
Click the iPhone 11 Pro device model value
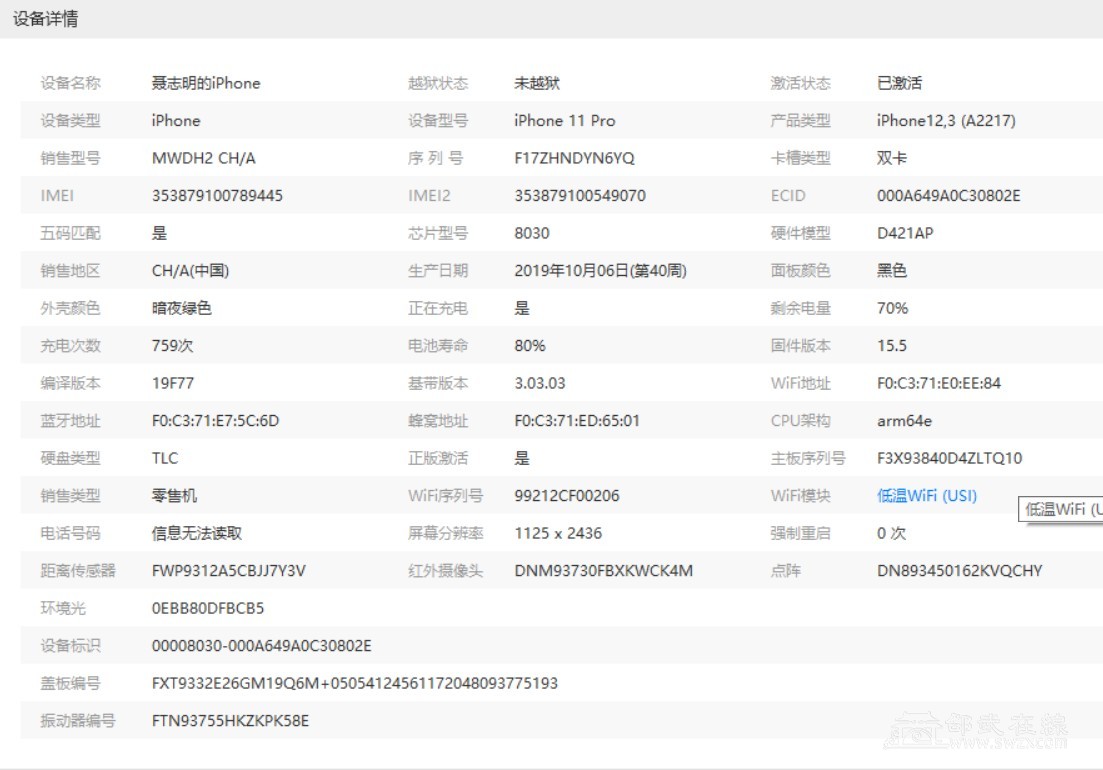point(564,121)
